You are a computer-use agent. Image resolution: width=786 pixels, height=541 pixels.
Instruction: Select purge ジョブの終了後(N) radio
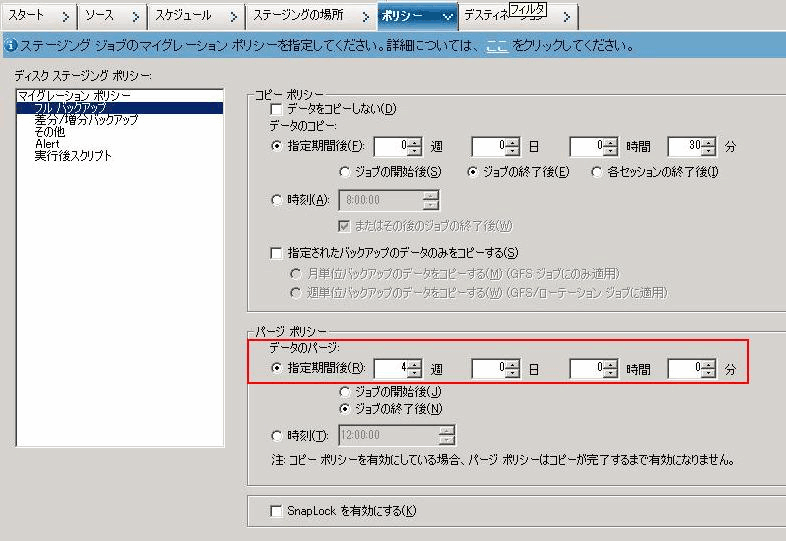click(x=344, y=409)
